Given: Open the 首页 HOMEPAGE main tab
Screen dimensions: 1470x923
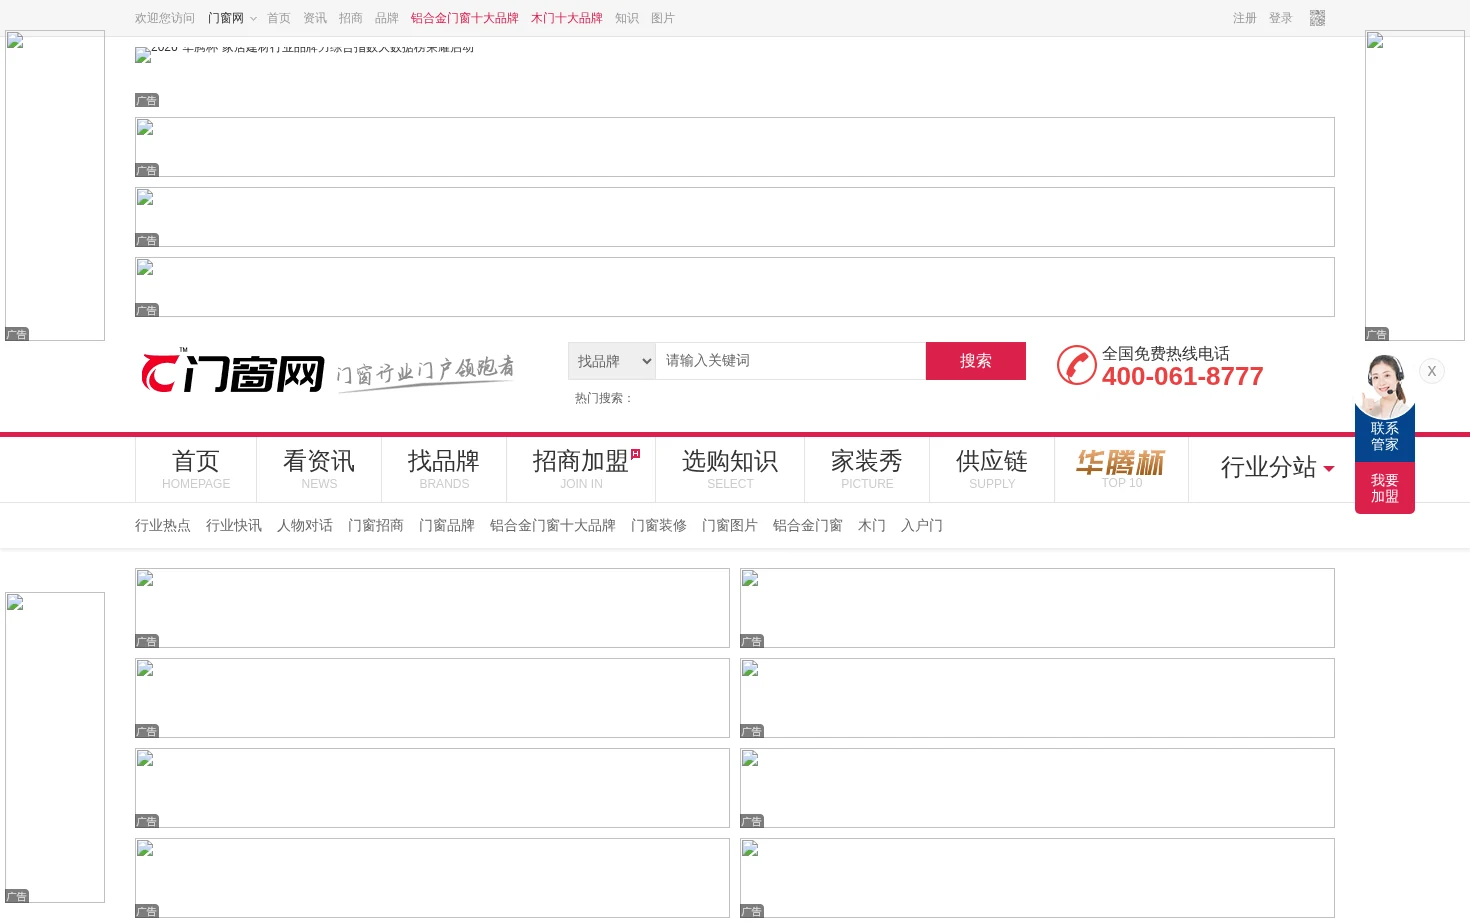Looking at the screenshot, I should (196, 469).
